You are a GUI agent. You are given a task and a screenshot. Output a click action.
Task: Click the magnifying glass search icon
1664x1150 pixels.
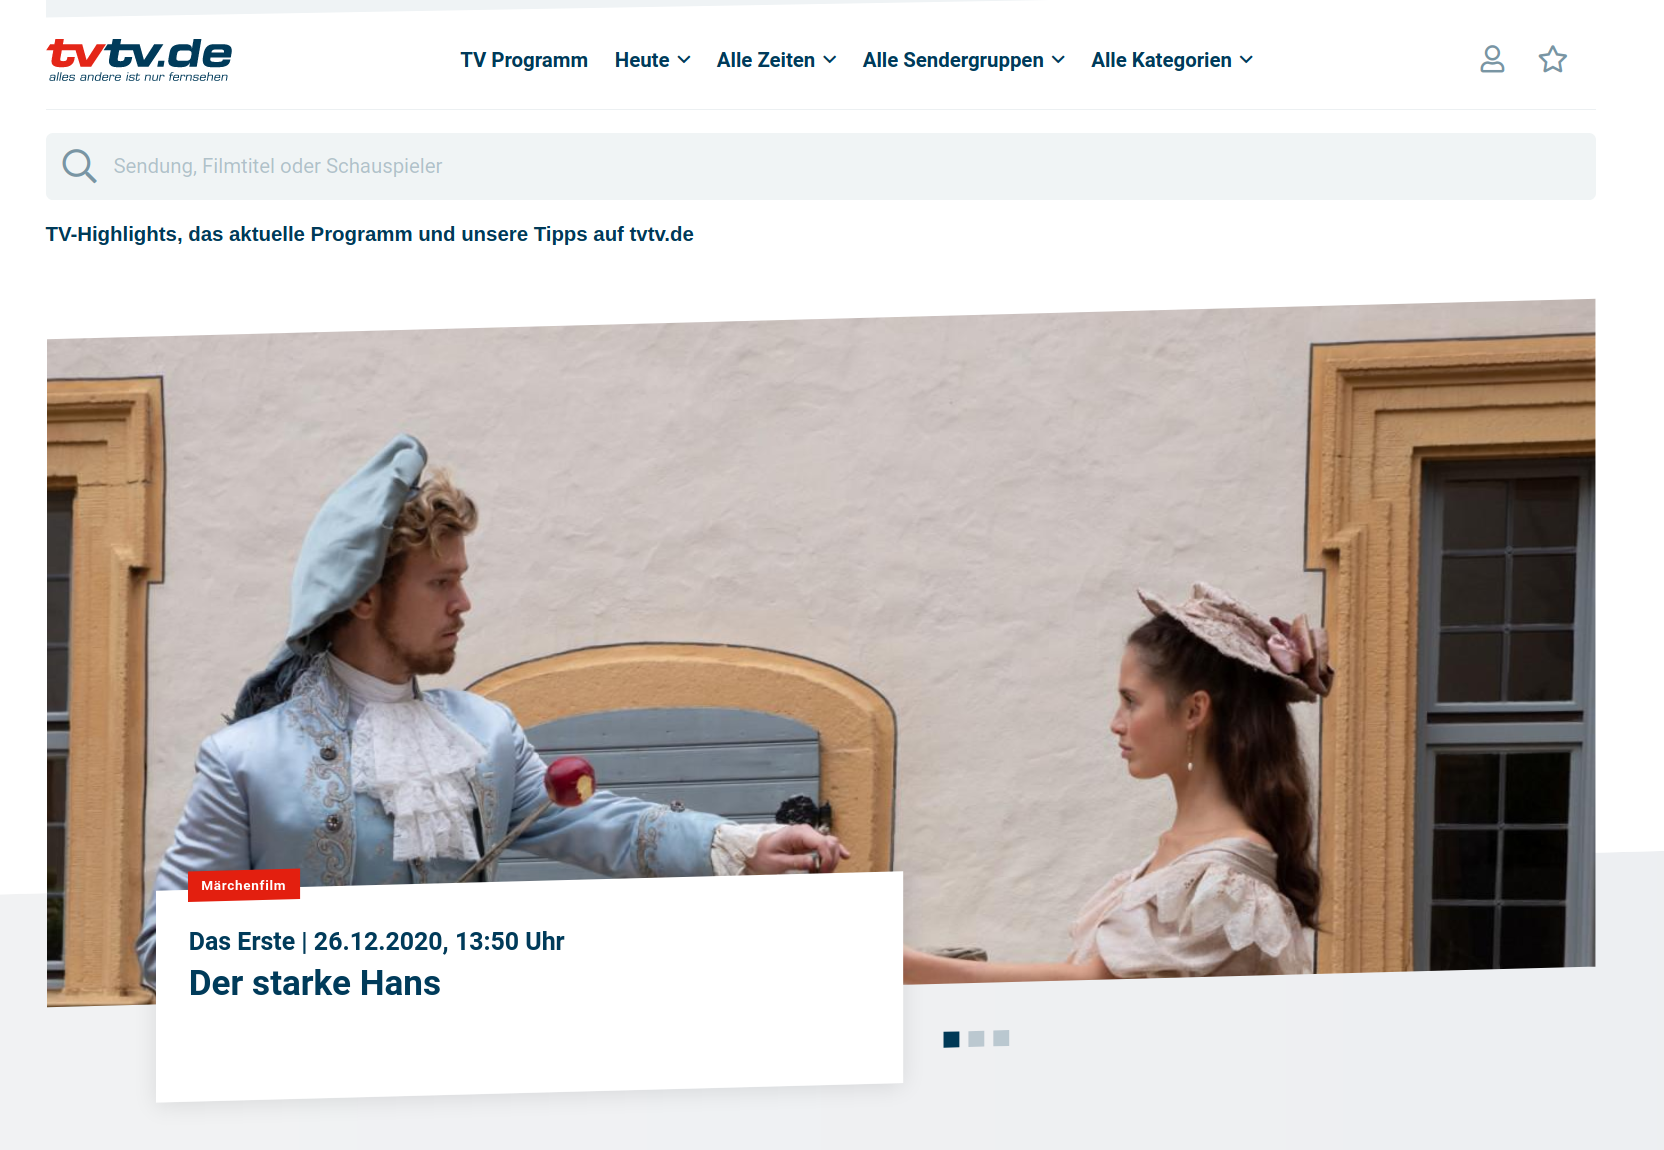point(79,166)
